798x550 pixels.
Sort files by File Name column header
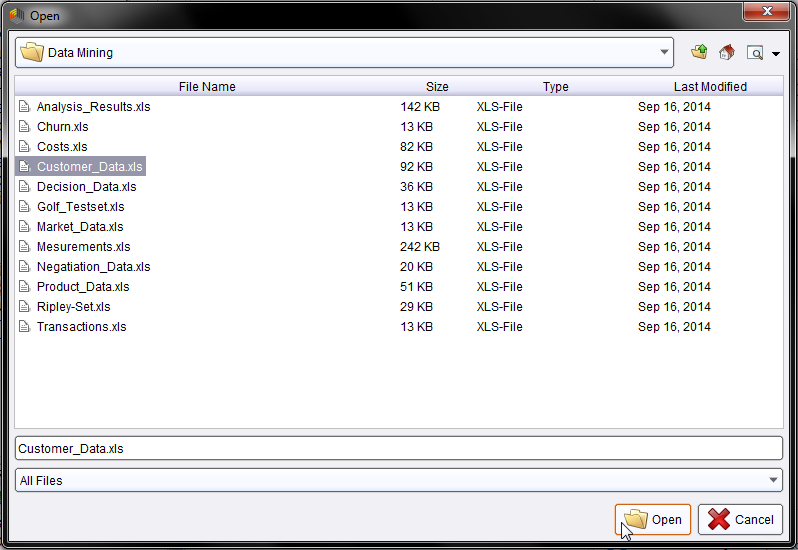tap(207, 87)
